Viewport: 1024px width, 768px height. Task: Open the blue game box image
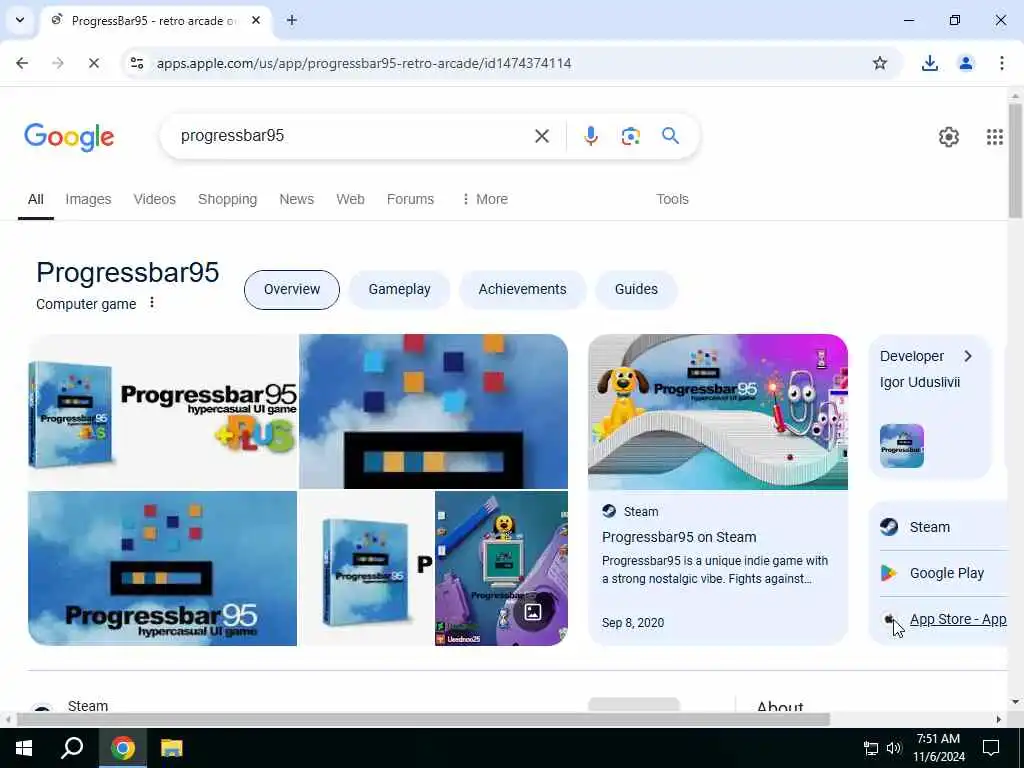366,568
